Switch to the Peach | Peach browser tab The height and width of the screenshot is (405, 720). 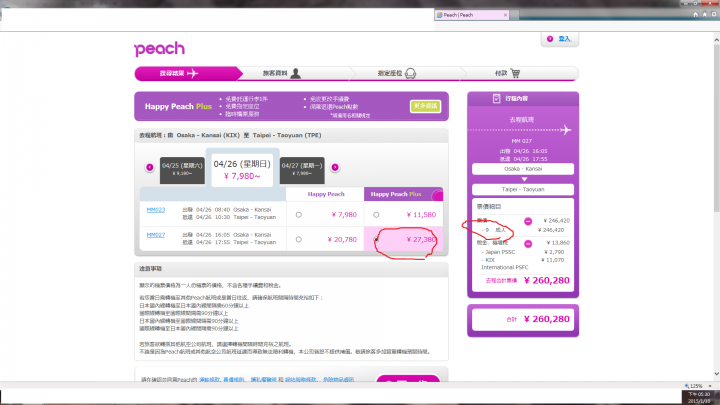(472, 15)
